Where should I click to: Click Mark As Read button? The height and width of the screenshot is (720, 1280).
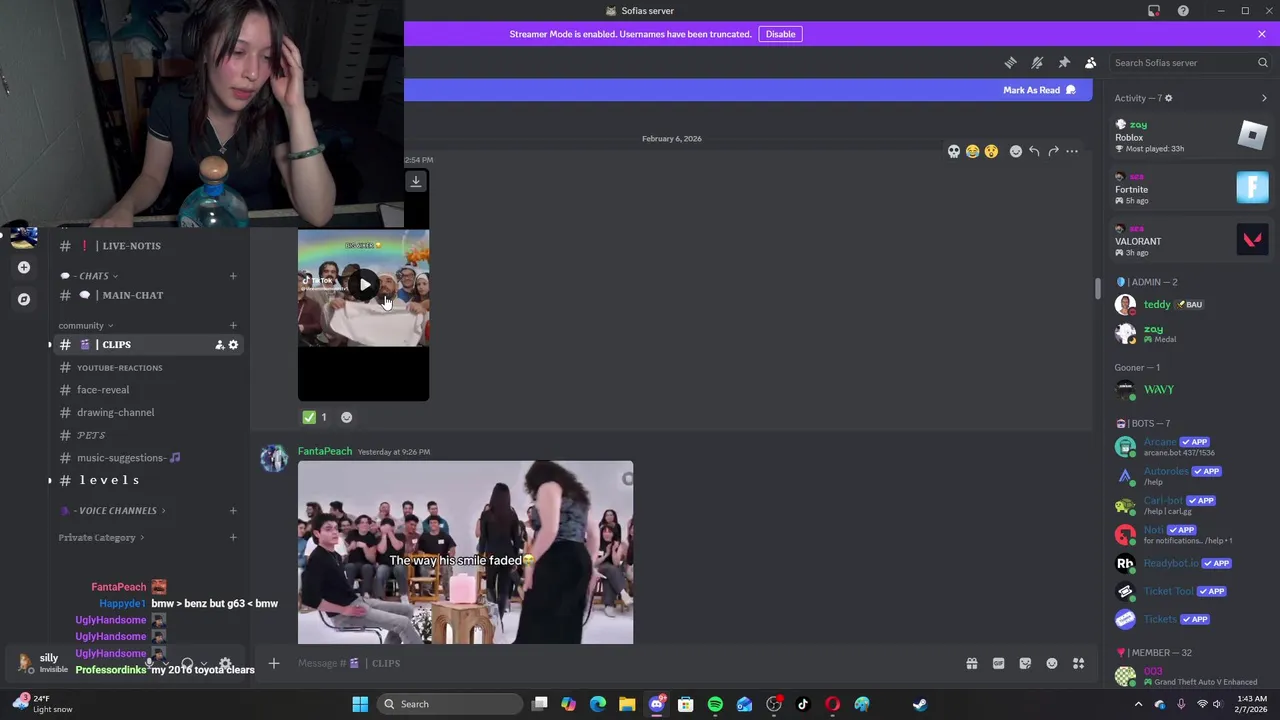[1039, 90]
